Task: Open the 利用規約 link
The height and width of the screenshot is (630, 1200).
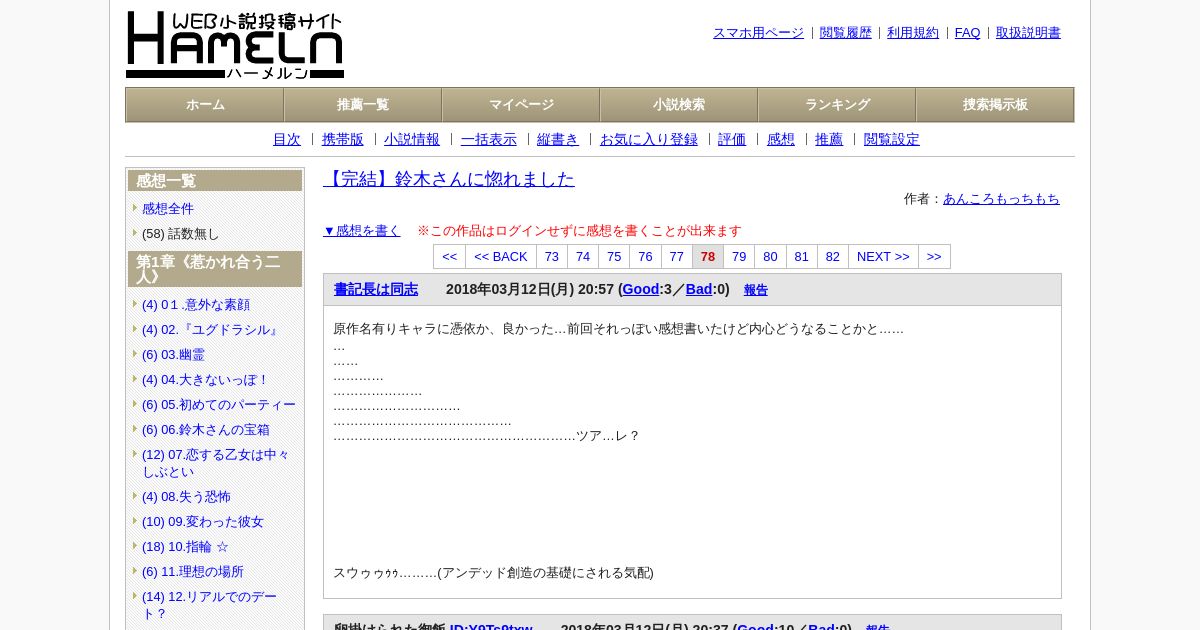Action: (913, 33)
